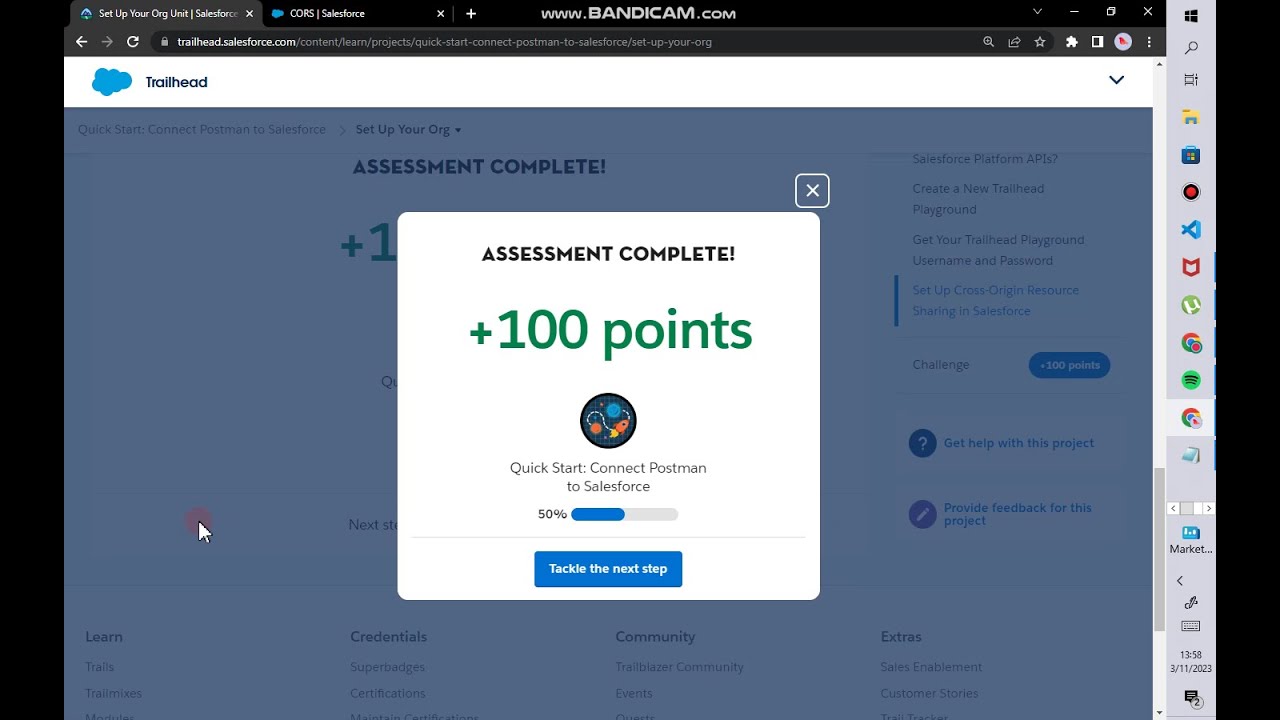The image size is (1280, 720).
Task: Open the Customer Stories footer link
Action: 929,693
